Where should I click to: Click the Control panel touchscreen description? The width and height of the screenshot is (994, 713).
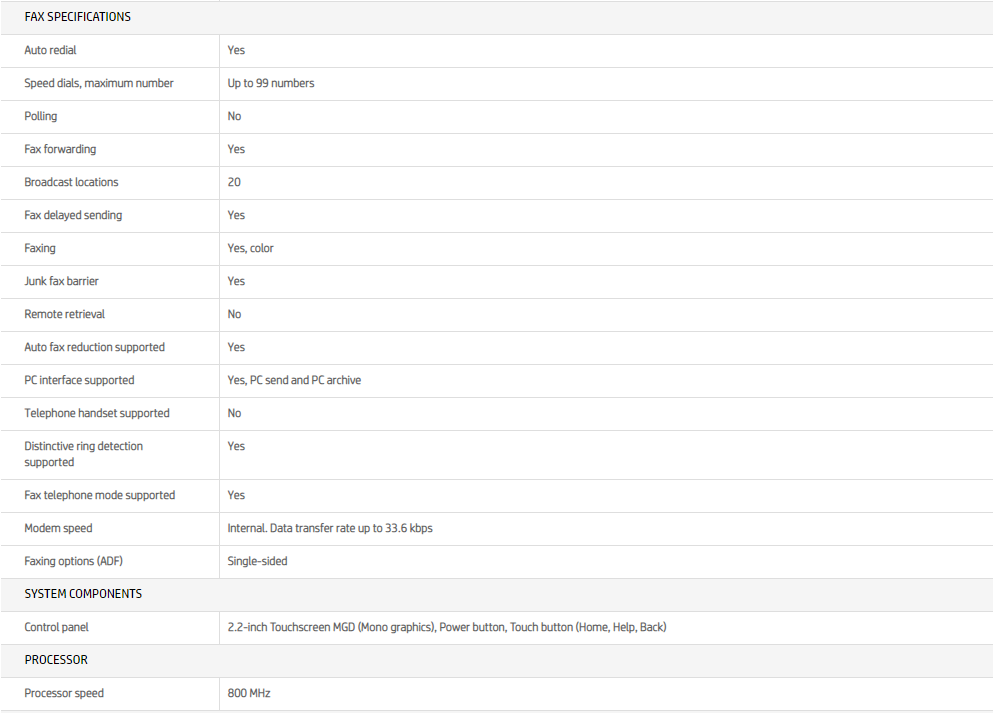(446, 627)
